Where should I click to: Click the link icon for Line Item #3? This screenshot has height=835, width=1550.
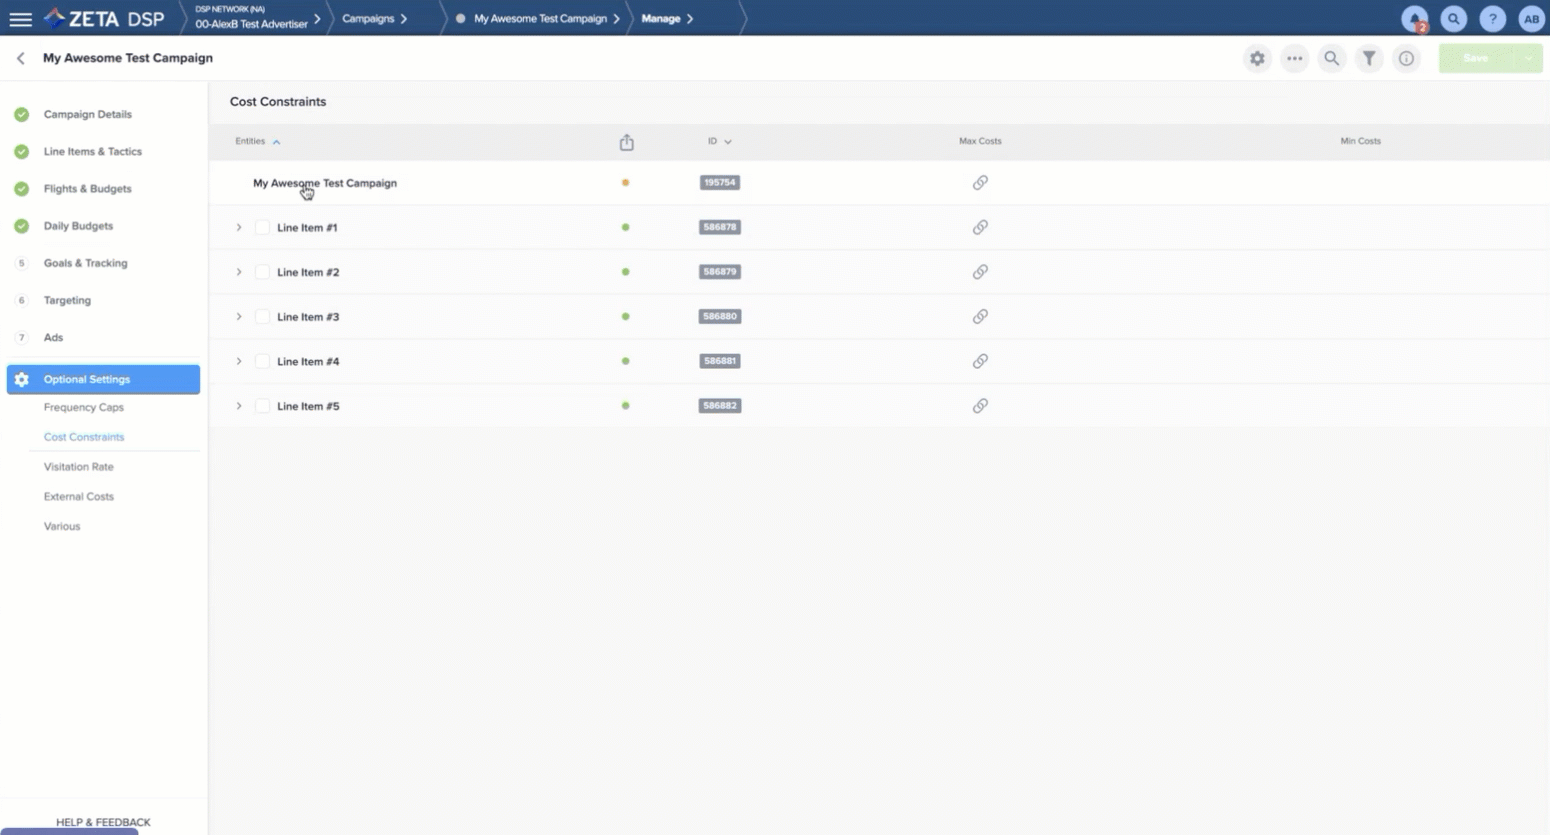click(980, 317)
